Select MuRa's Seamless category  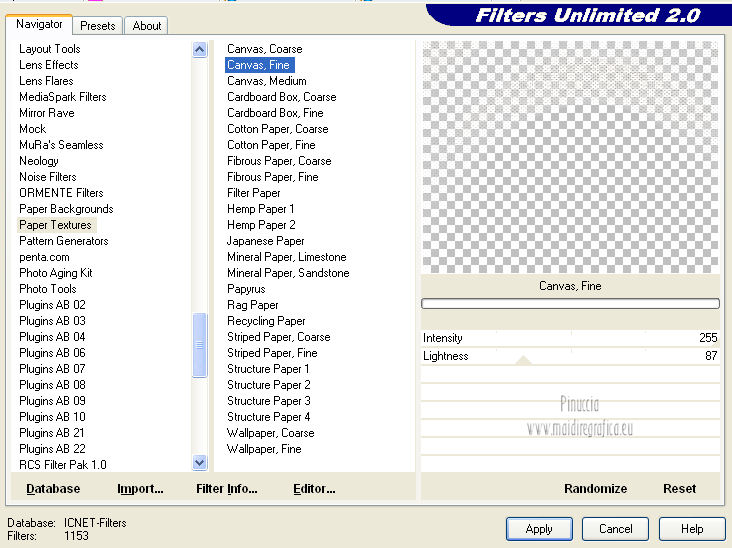(61, 145)
